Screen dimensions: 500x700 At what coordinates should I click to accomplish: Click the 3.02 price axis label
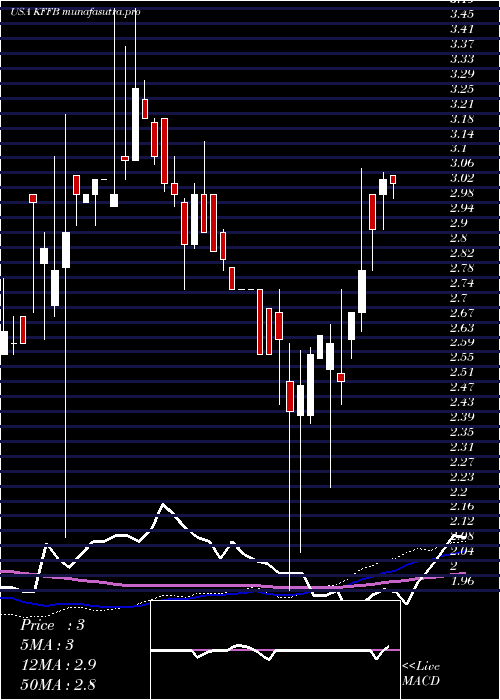(x=462, y=178)
